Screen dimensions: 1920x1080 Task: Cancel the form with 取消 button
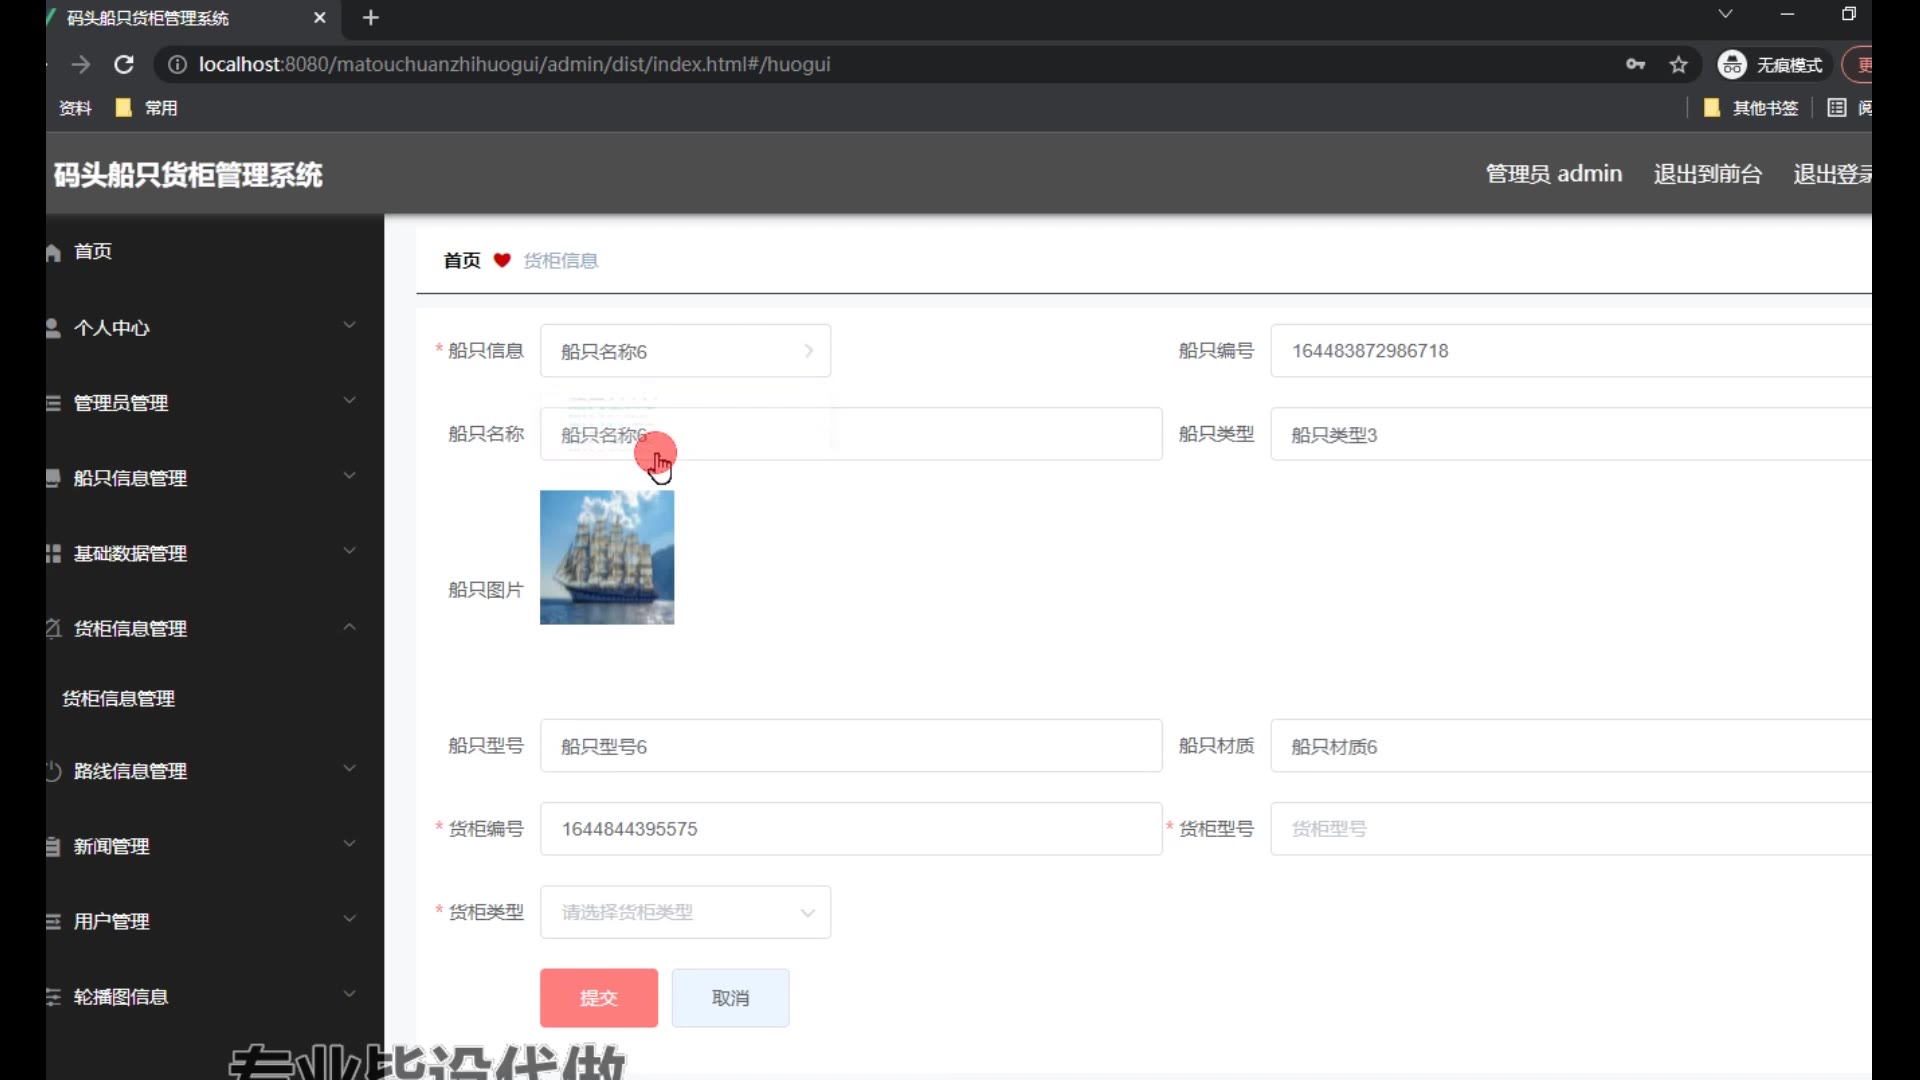[730, 998]
